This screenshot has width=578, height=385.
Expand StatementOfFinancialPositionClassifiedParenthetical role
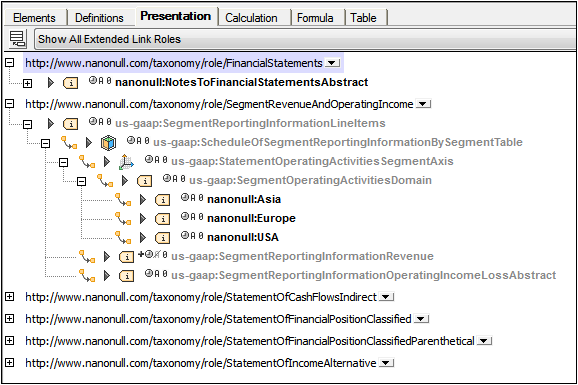[10, 340]
